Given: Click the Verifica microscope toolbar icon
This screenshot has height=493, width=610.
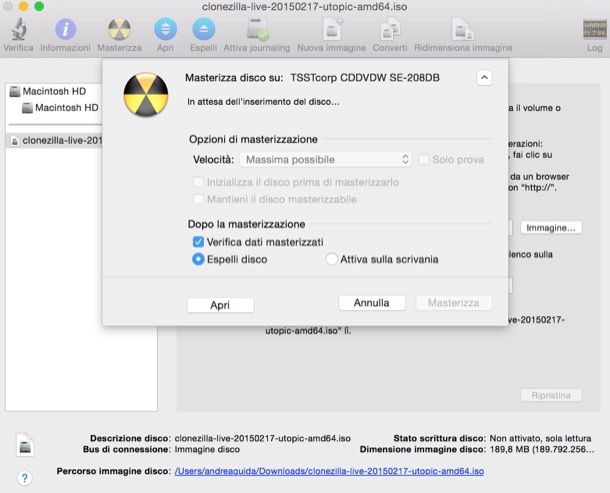Looking at the screenshot, I should [x=18, y=30].
